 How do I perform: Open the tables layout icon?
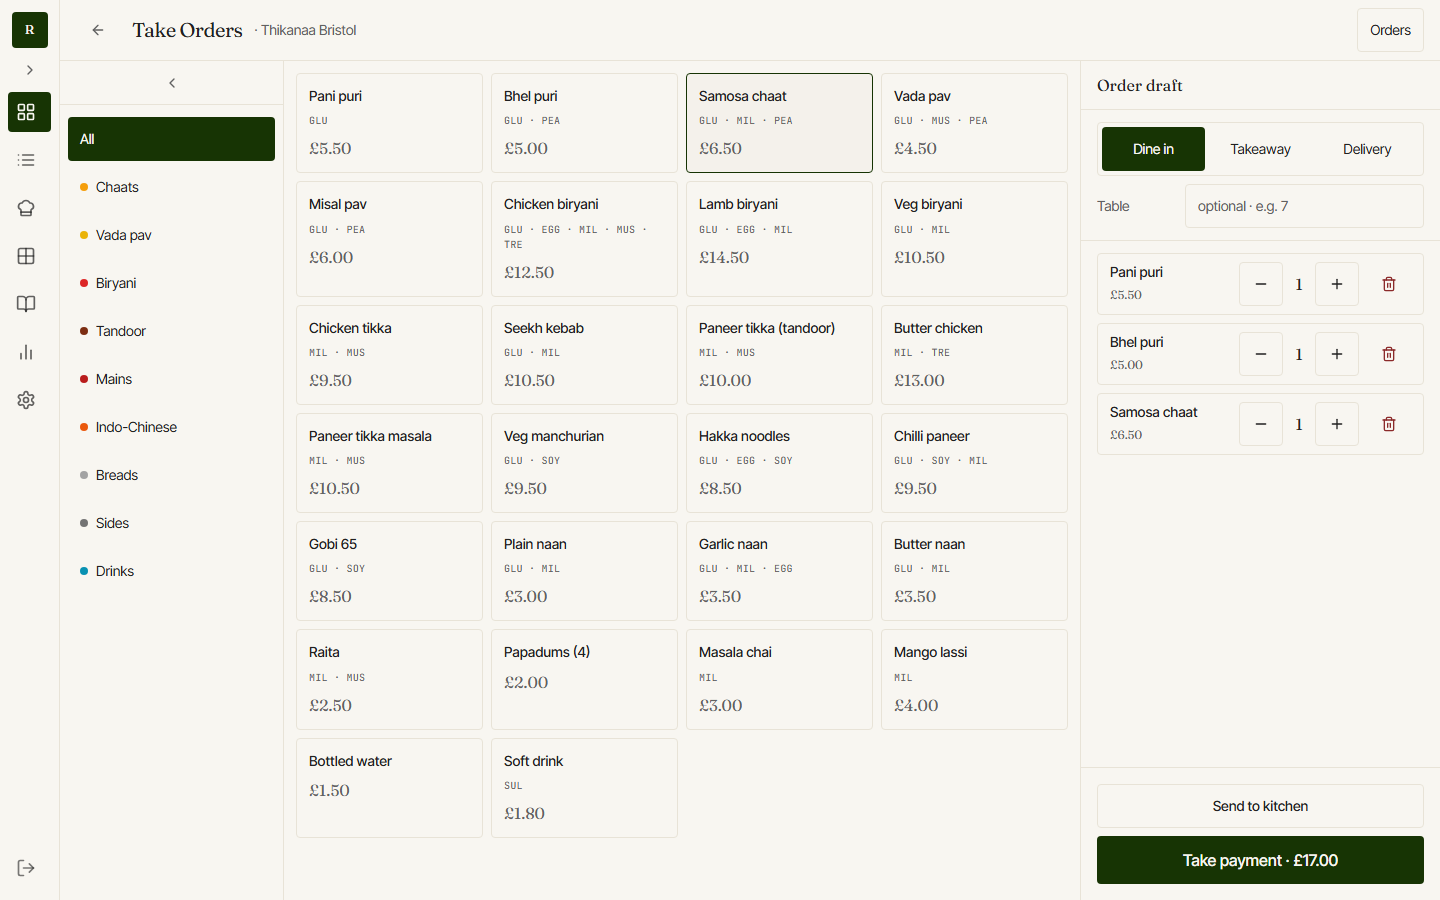pos(27,256)
